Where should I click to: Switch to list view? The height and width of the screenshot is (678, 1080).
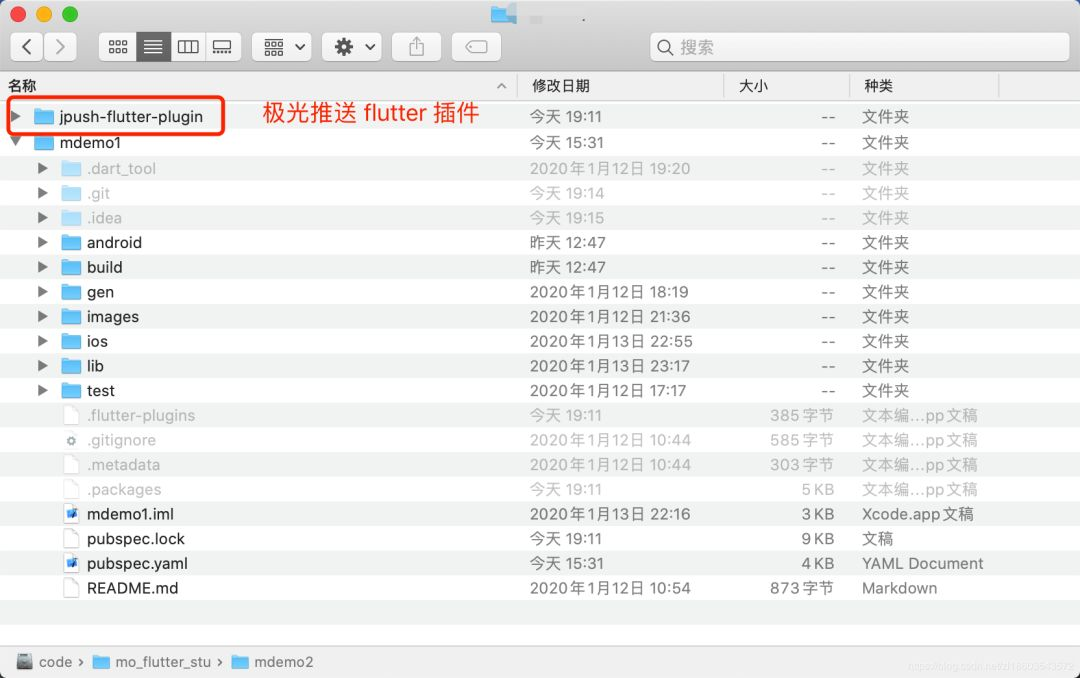pyautogui.click(x=153, y=47)
